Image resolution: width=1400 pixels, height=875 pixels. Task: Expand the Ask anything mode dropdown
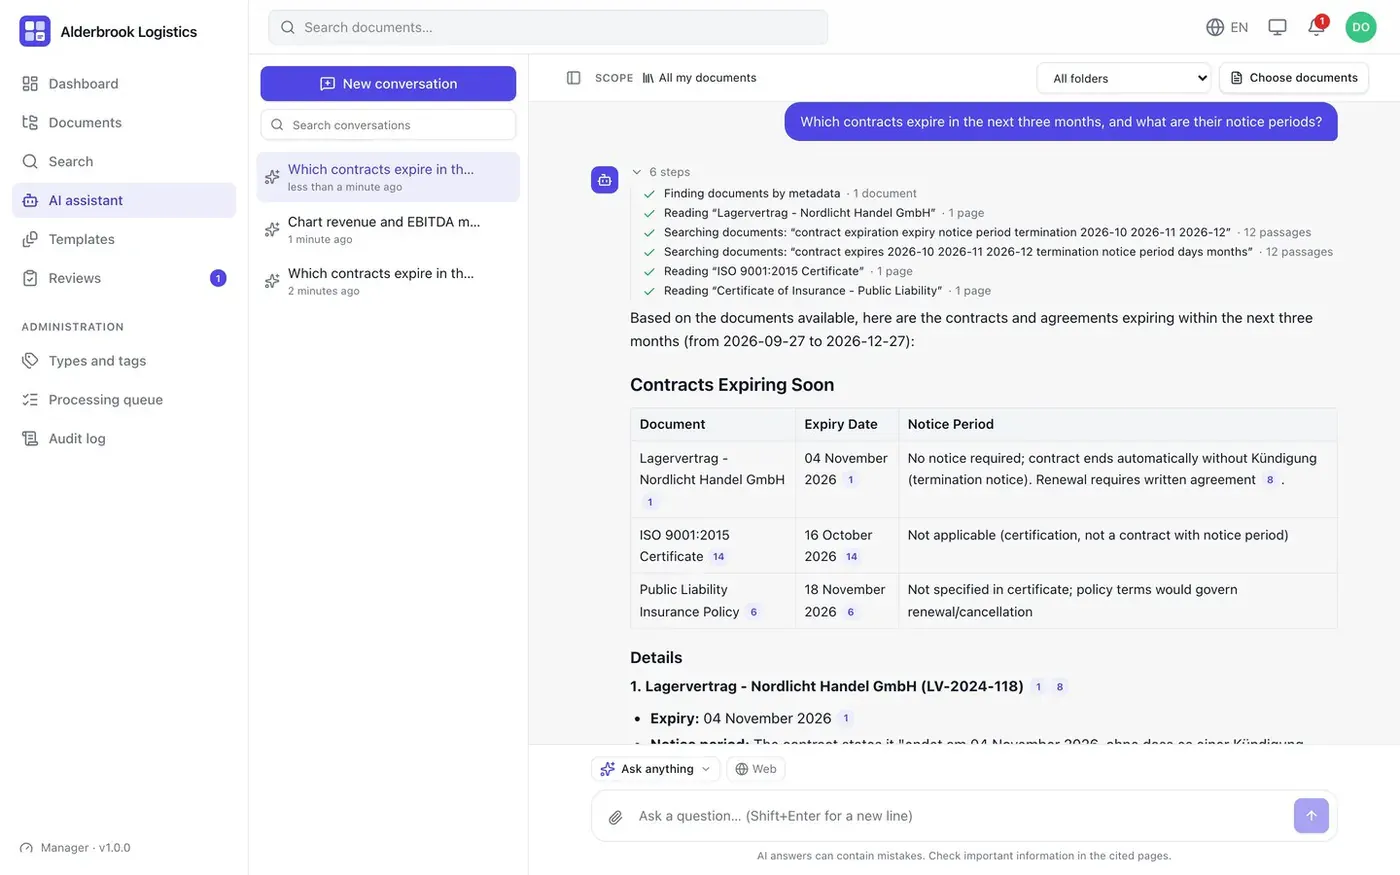click(656, 769)
